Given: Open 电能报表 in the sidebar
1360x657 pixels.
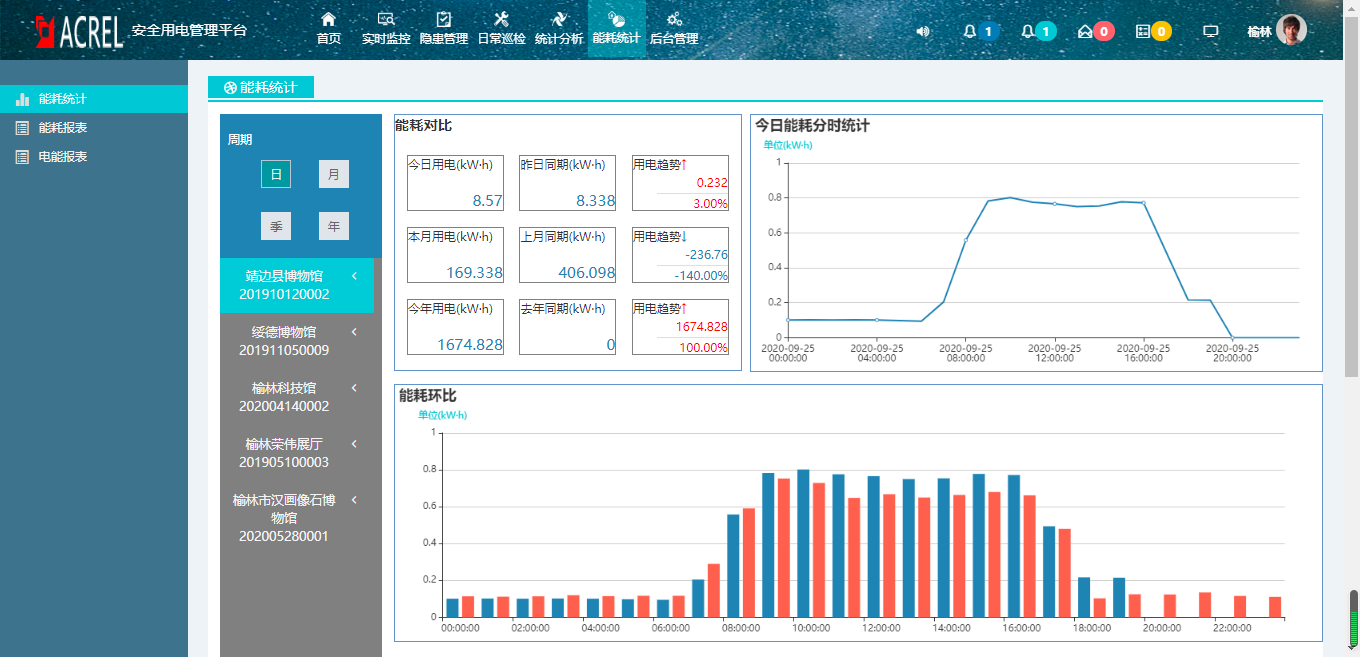Looking at the screenshot, I should [x=62, y=157].
